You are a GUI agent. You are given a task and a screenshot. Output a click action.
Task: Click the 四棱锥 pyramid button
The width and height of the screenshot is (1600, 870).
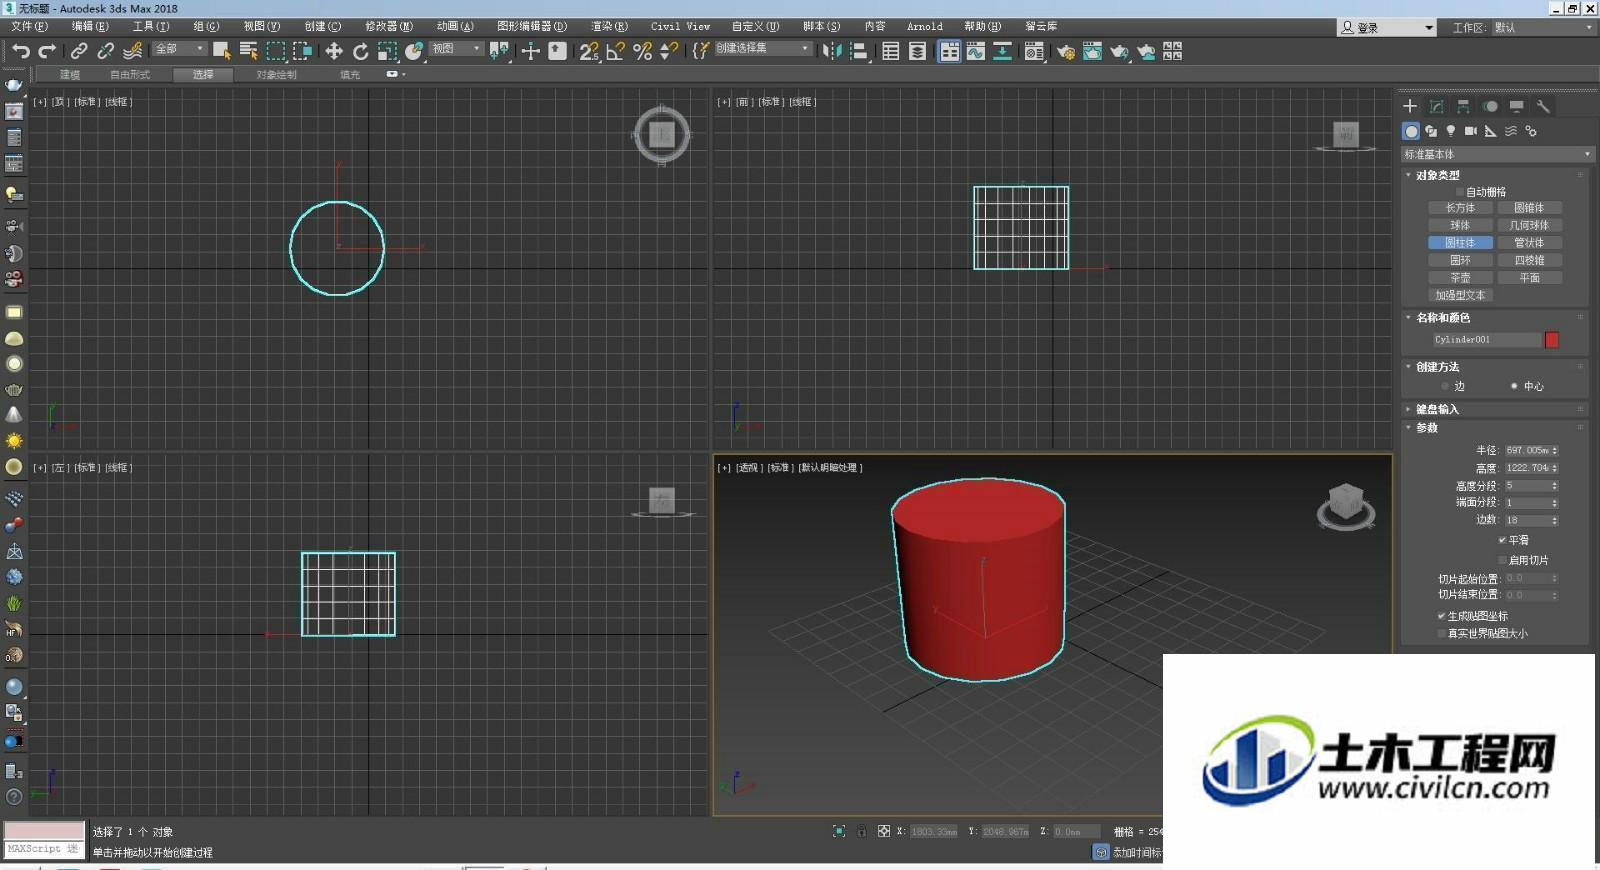(x=1529, y=260)
